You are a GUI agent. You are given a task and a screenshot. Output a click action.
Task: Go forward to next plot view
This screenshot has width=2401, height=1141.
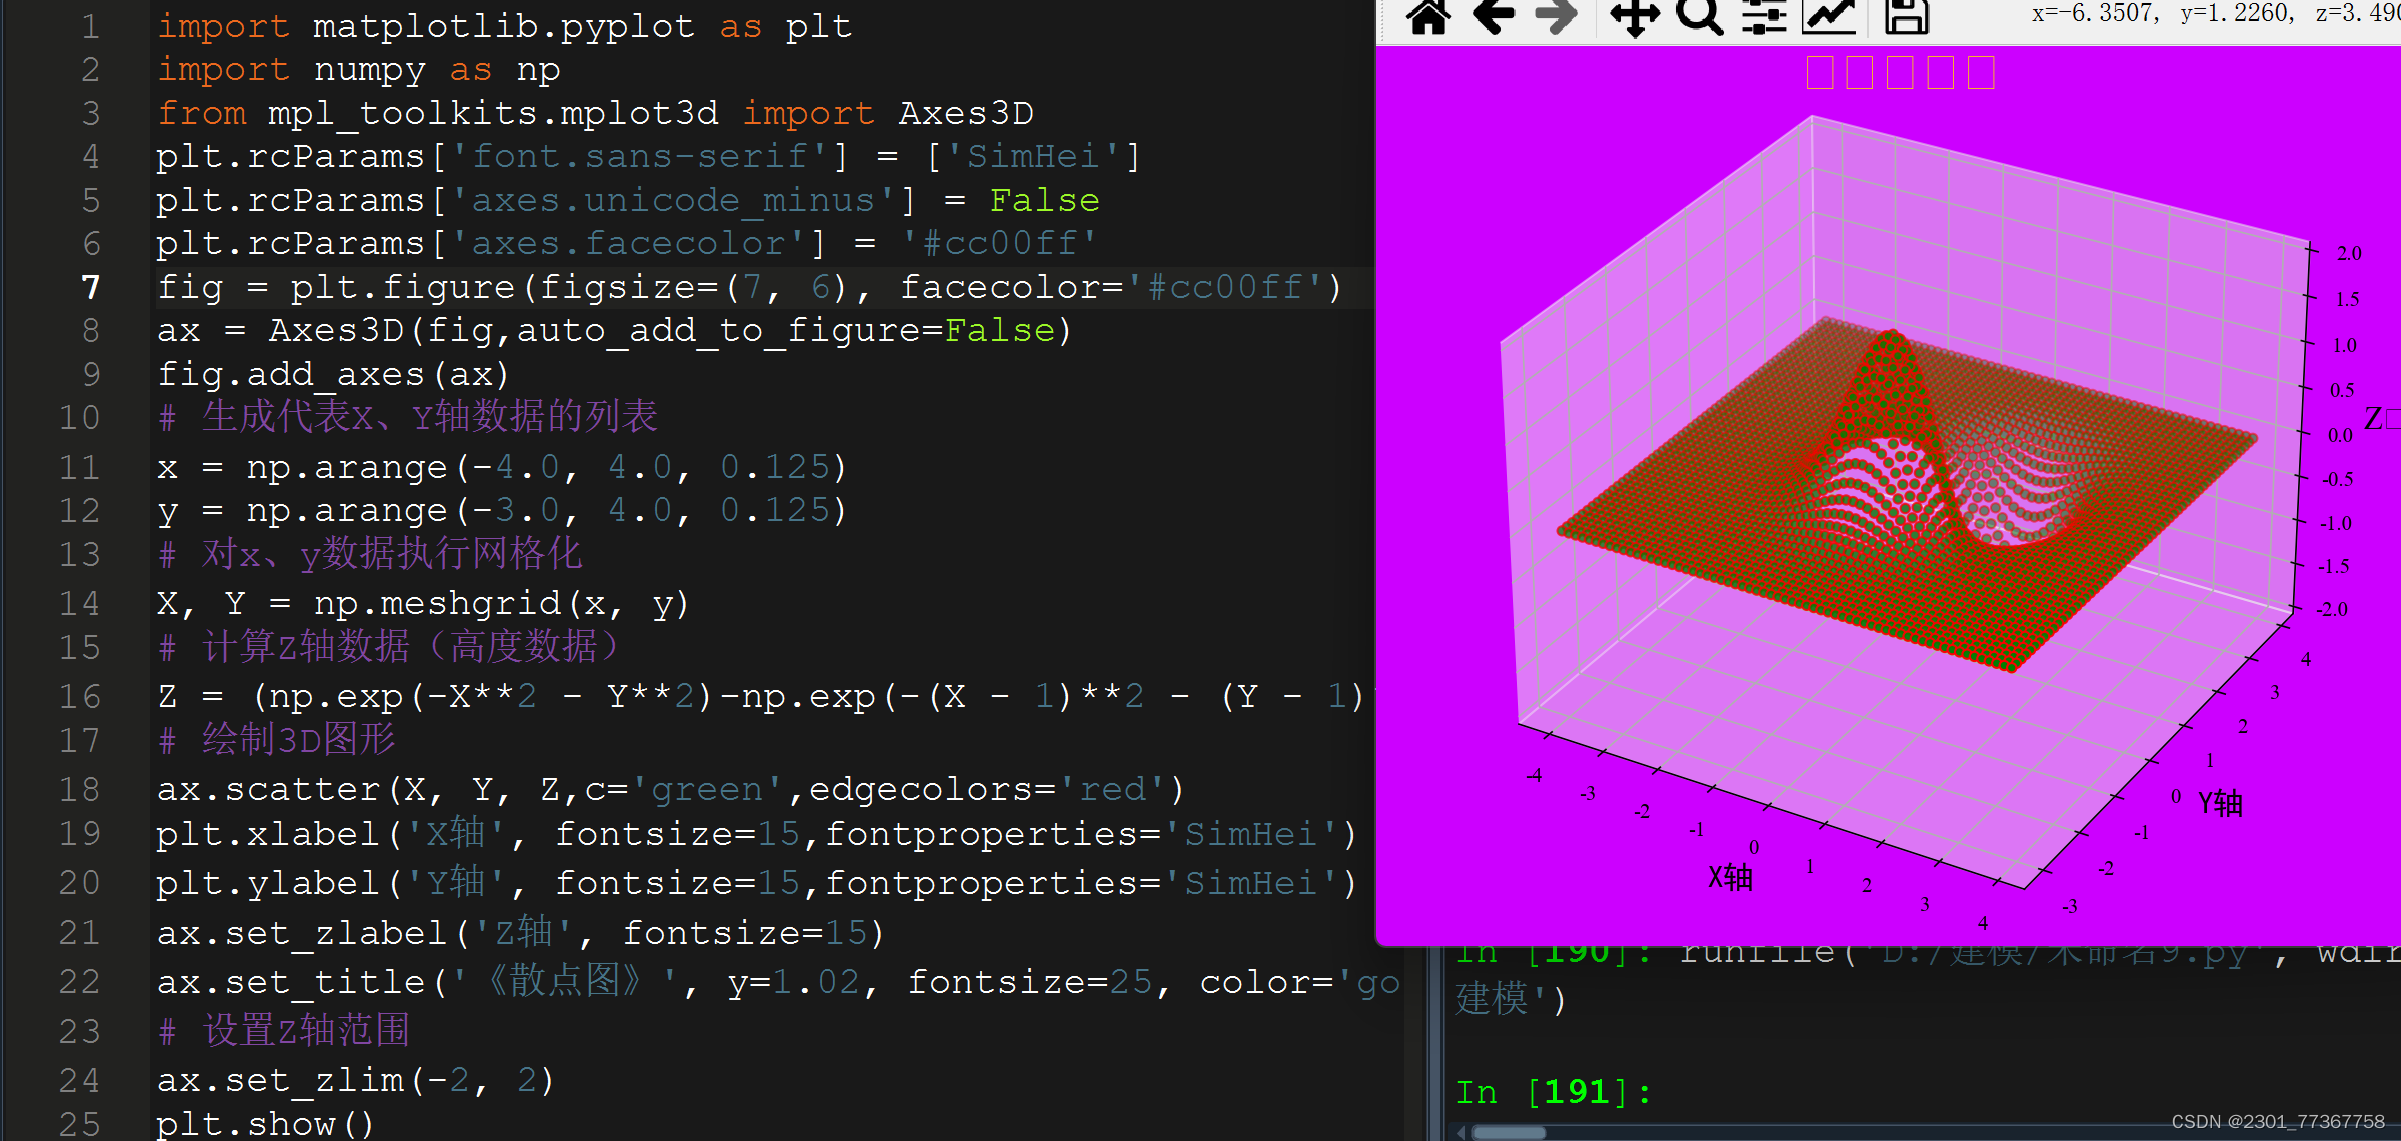pyautogui.click(x=1556, y=16)
